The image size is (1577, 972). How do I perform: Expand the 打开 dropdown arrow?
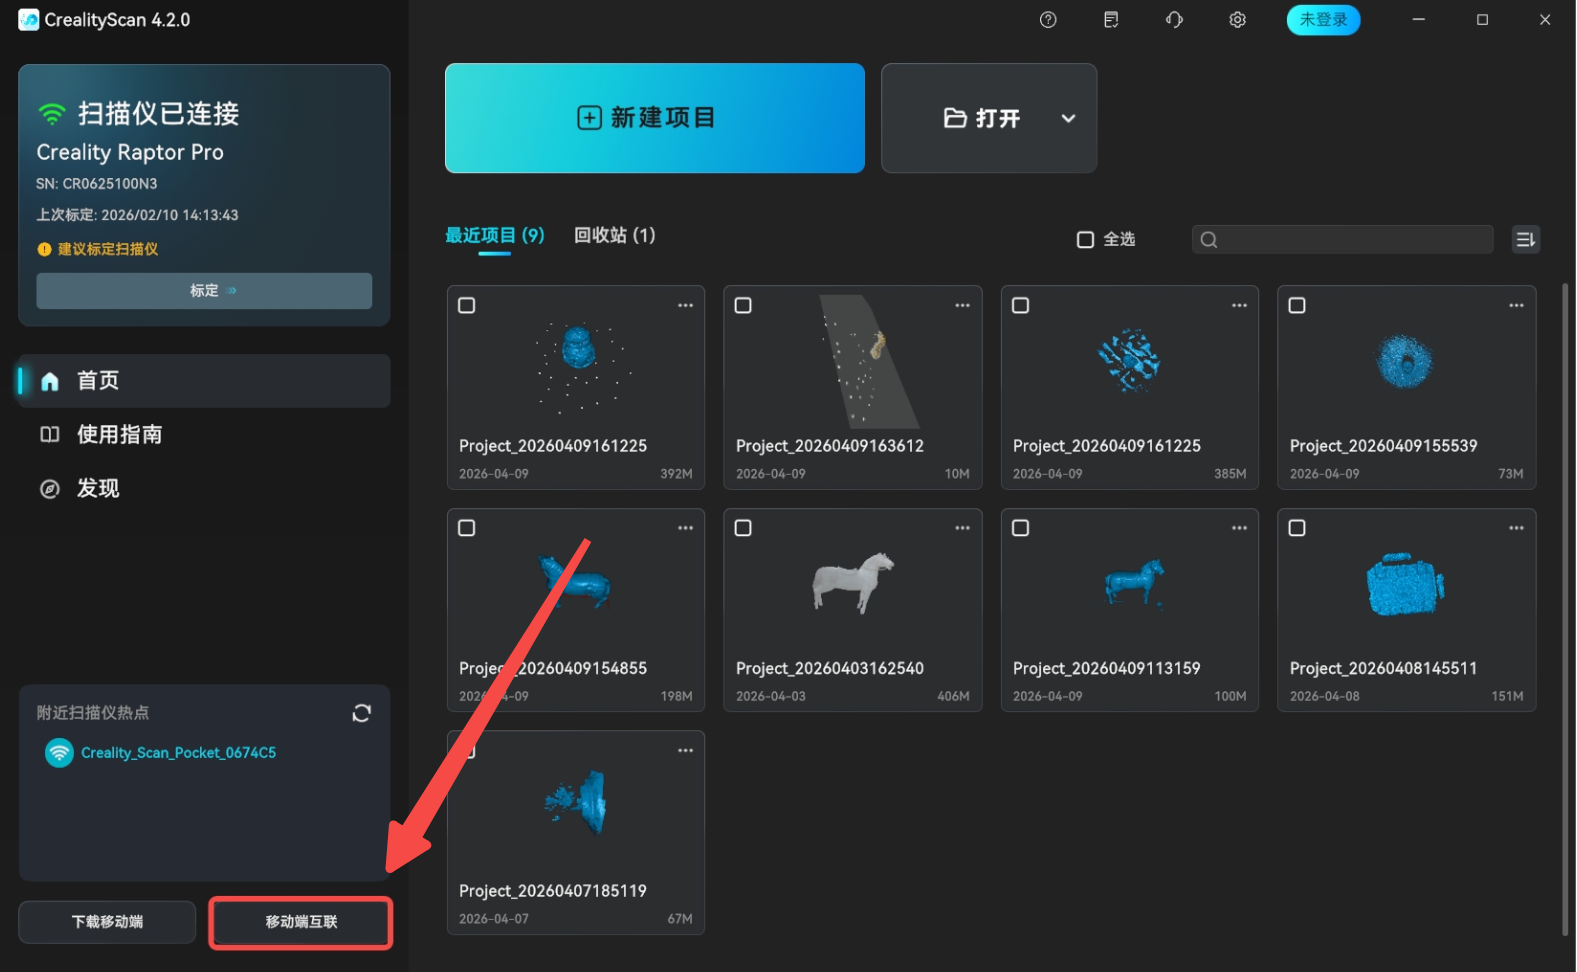pyautogui.click(x=1068, y=119)
